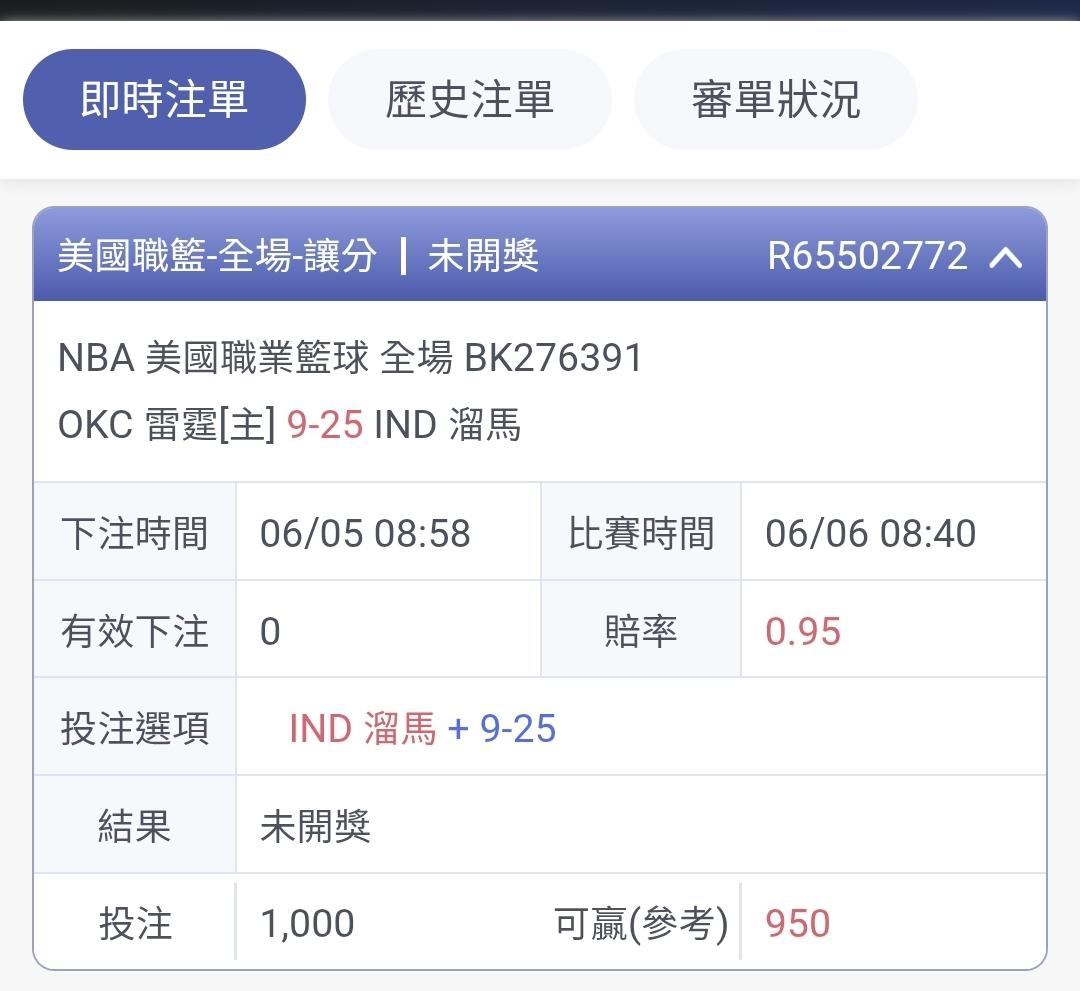
Task: Click the 有效下注 label
Action: (134, 632)
